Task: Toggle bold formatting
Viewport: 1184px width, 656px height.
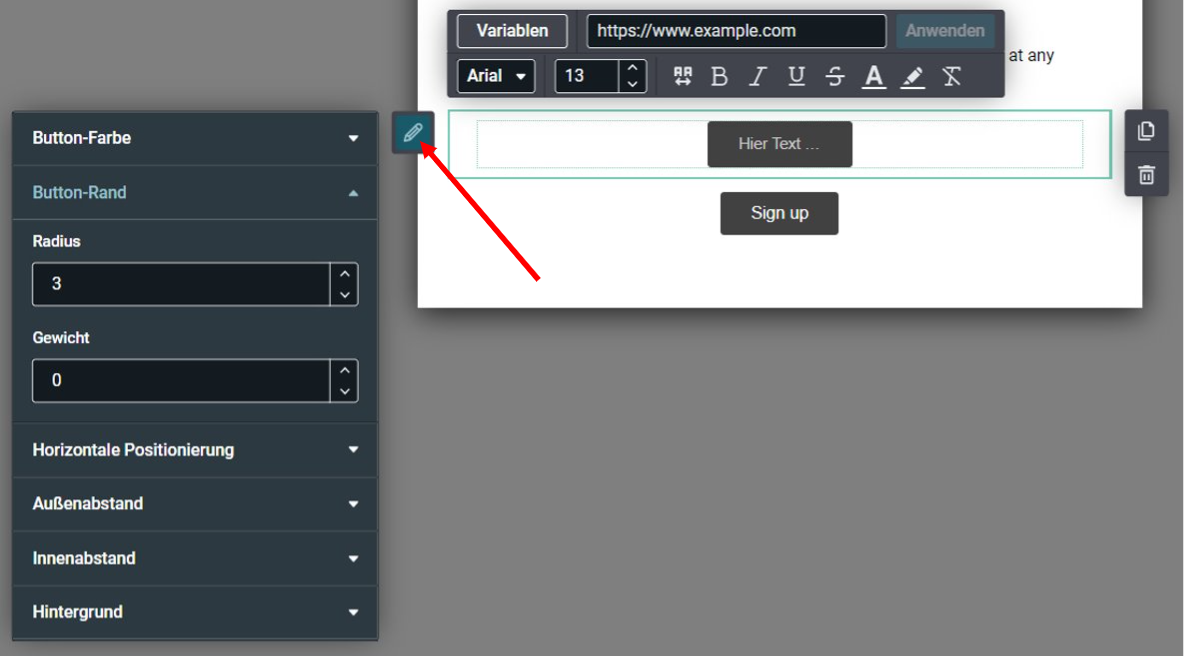Action: [x=719, y=76]
